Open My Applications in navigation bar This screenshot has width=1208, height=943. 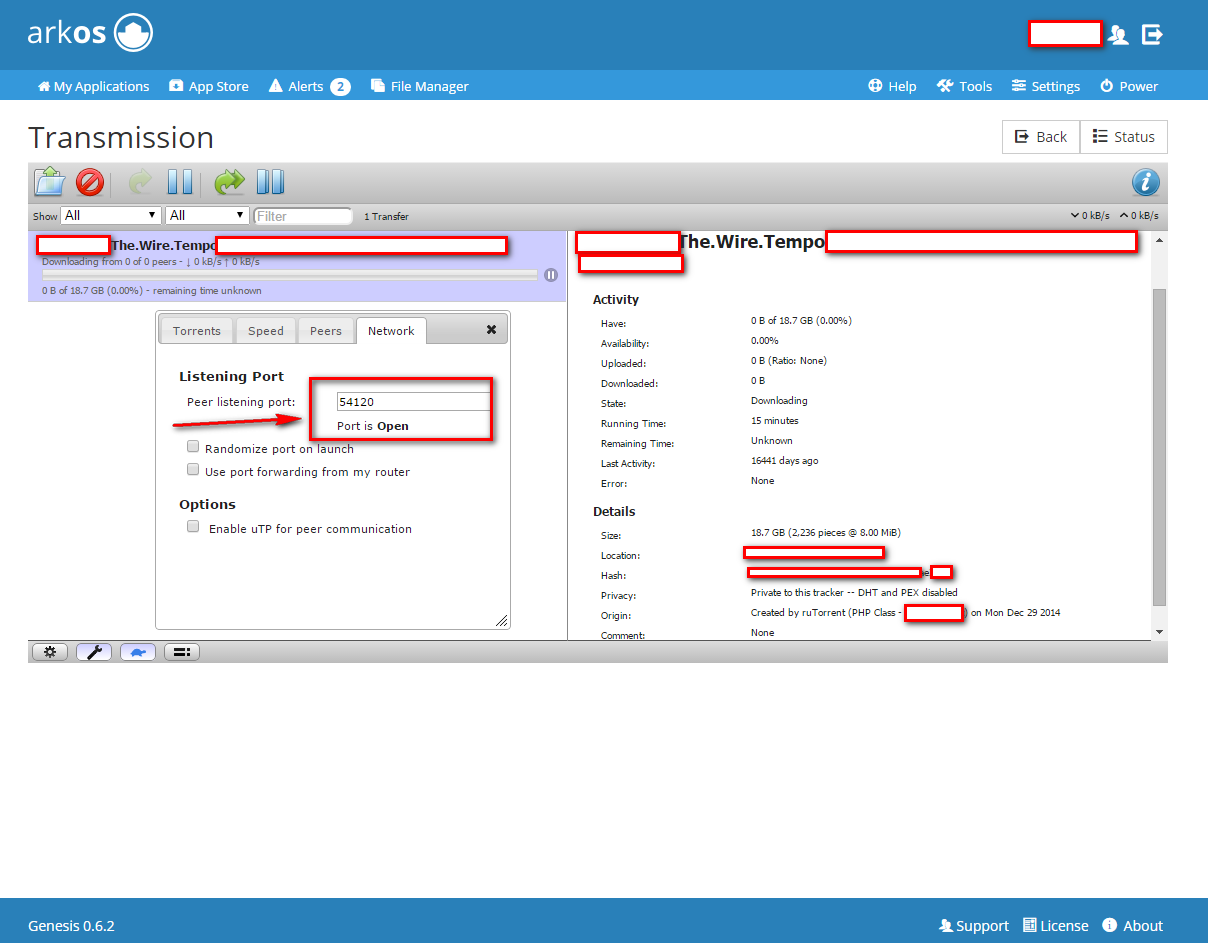coord(93,86)
